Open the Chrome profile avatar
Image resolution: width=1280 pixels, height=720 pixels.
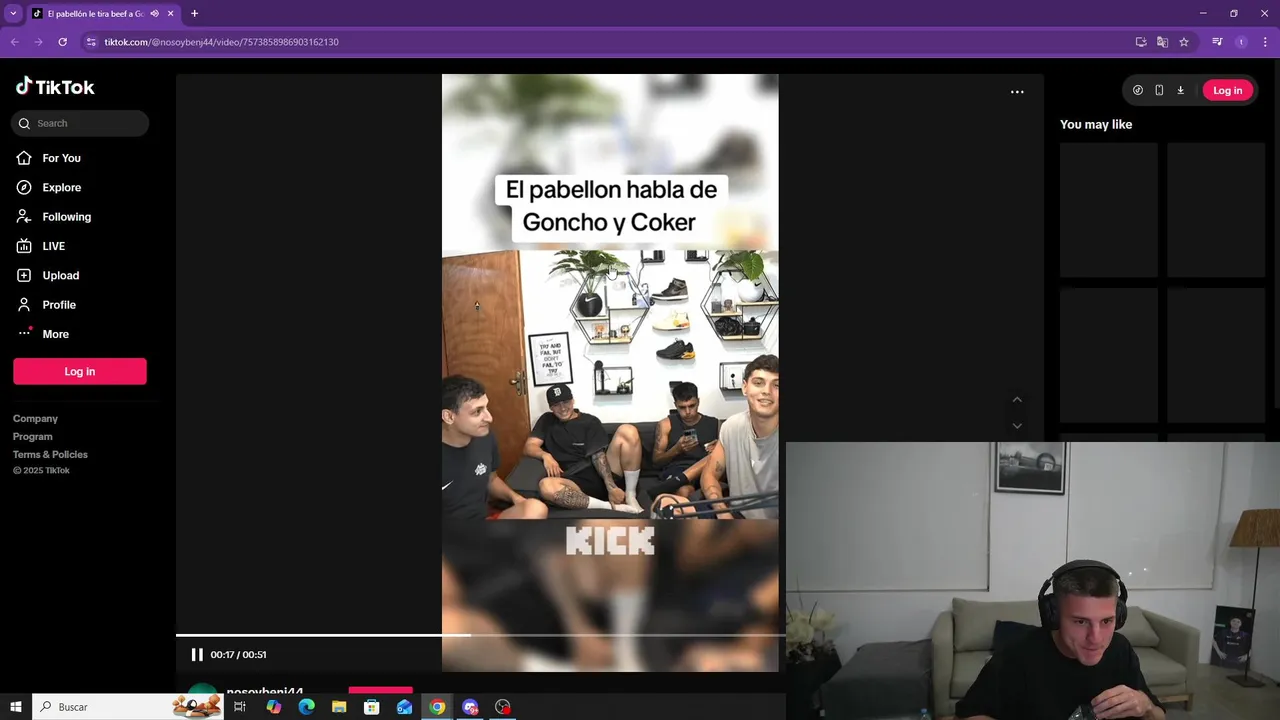(1241, 42)
